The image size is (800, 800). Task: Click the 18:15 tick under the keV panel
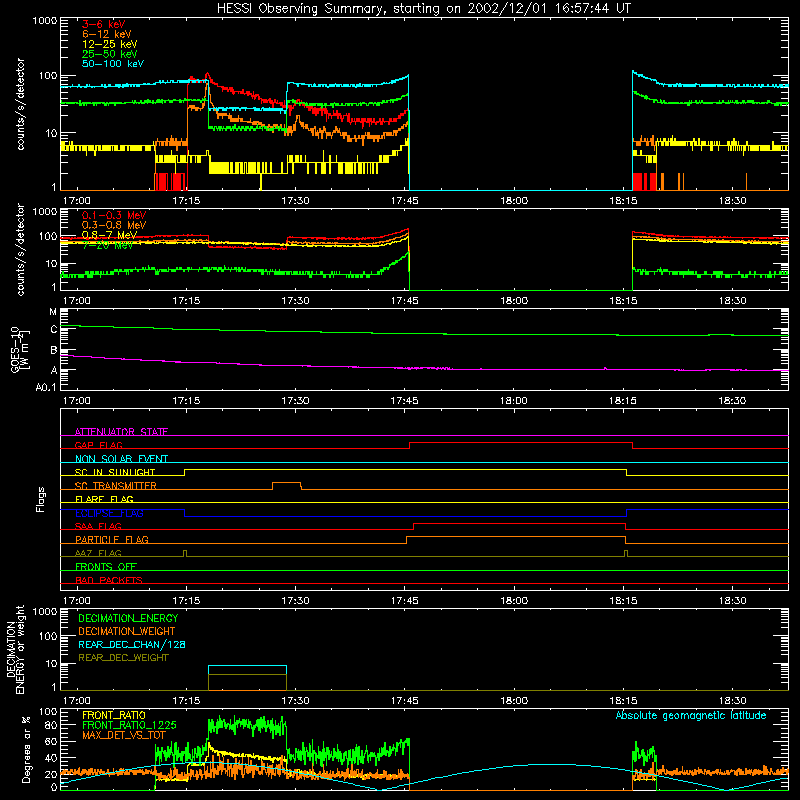coord(623,201)
